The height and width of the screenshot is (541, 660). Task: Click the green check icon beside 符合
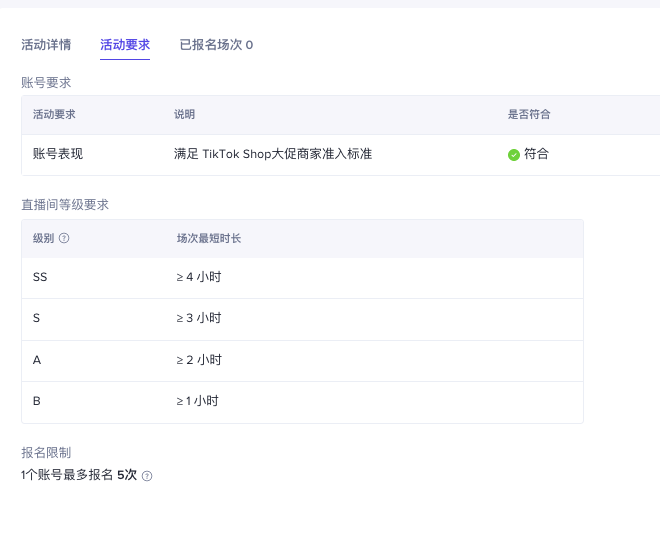click(x=514, y=155)
